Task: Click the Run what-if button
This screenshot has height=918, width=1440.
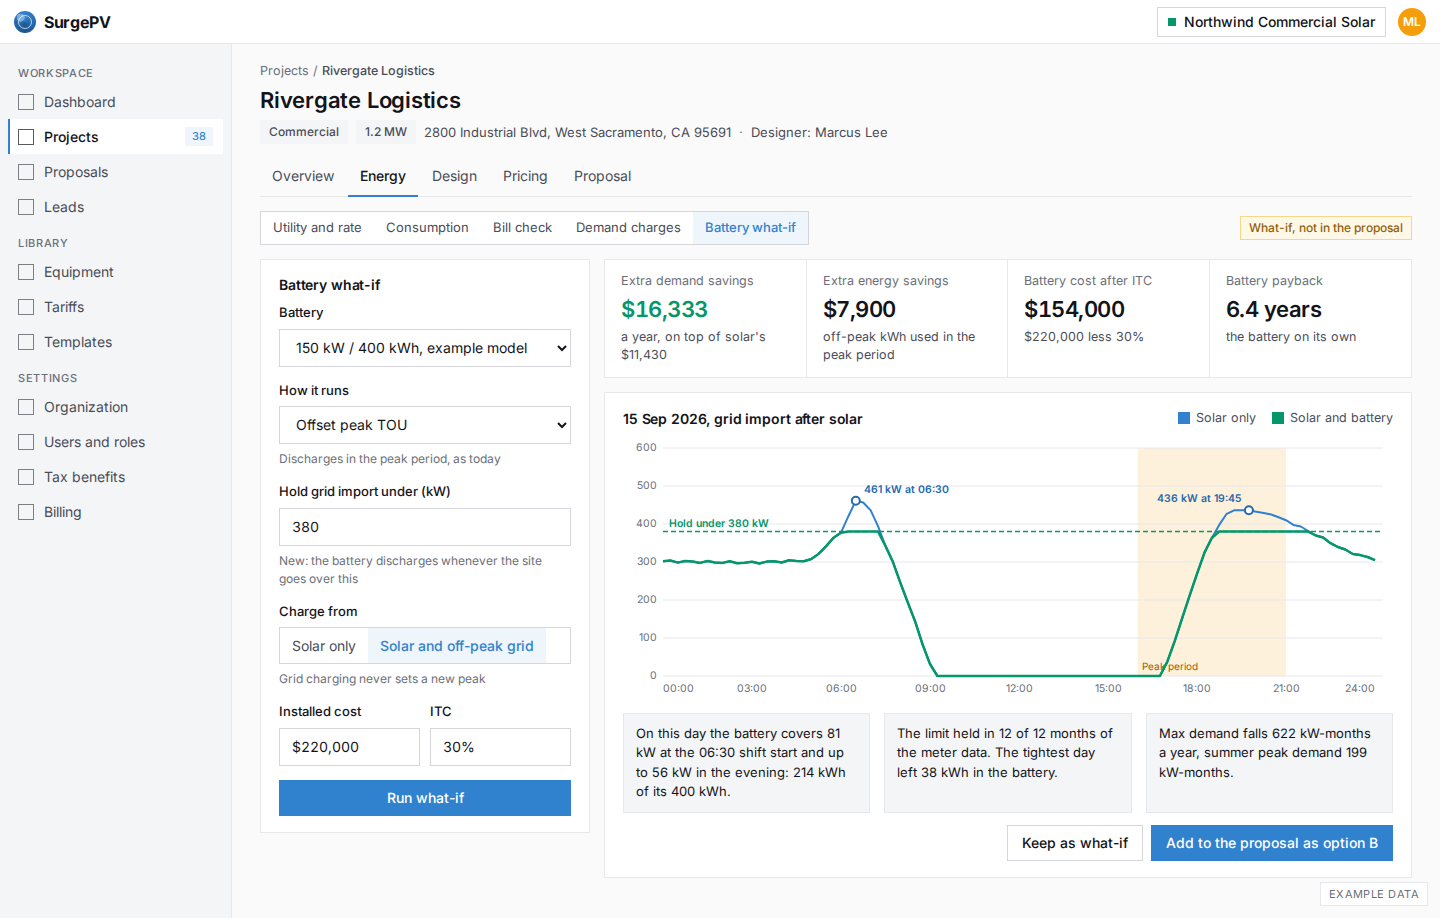Action: 425,798
